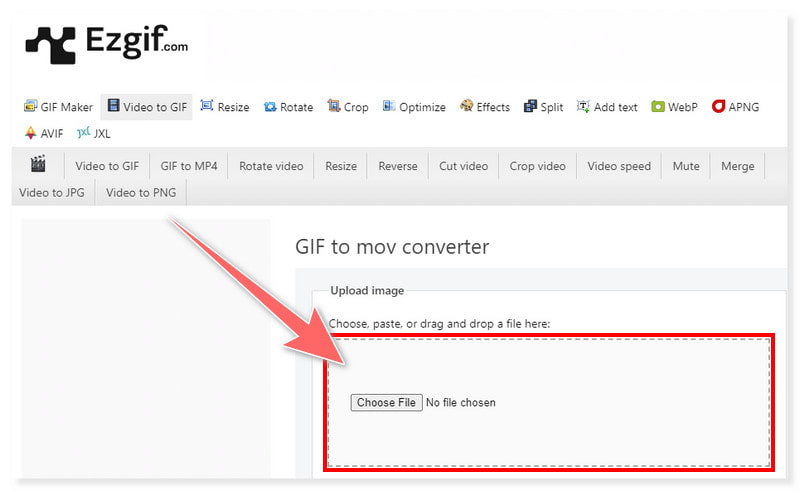Go to Video speed tab
The height and width of the screenshot is (491, 800).
pos(618,166)
